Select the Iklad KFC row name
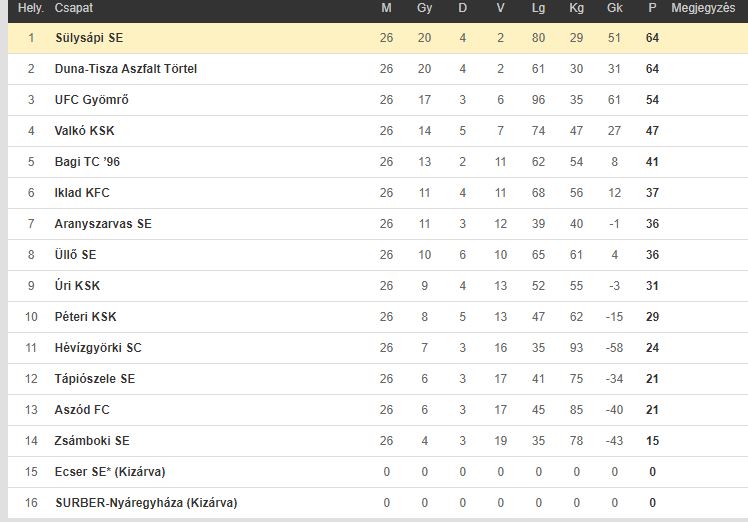Screen dimensions: 748x522 tap(82, 193)
